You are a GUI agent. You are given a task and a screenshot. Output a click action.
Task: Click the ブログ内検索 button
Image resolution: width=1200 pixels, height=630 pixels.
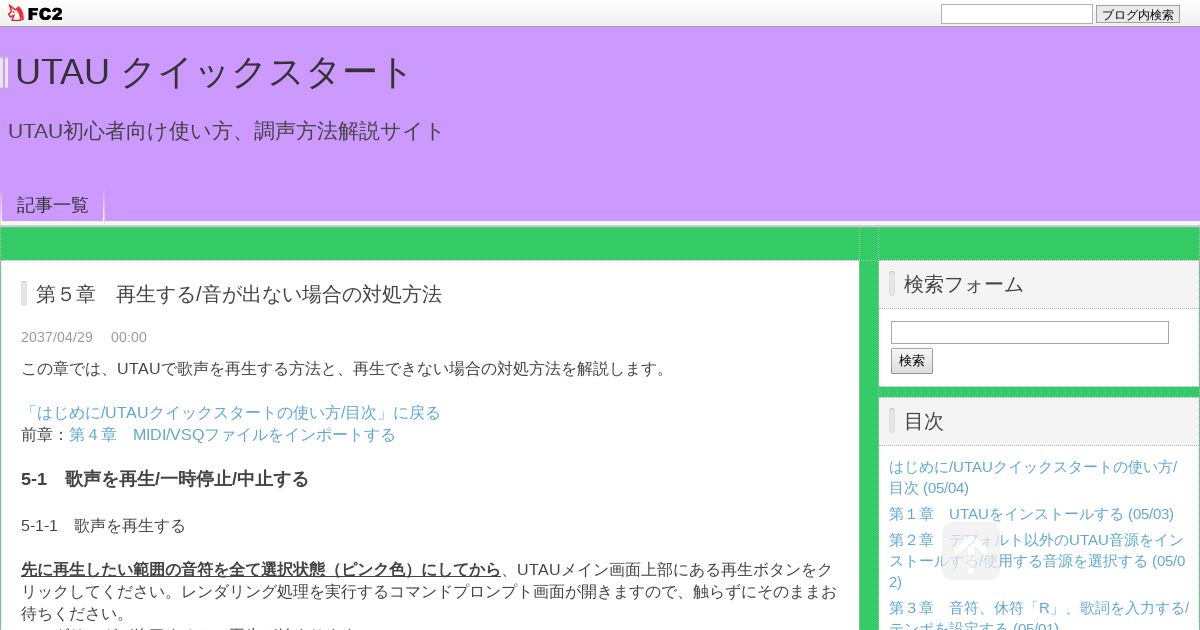pos(1137,14)
